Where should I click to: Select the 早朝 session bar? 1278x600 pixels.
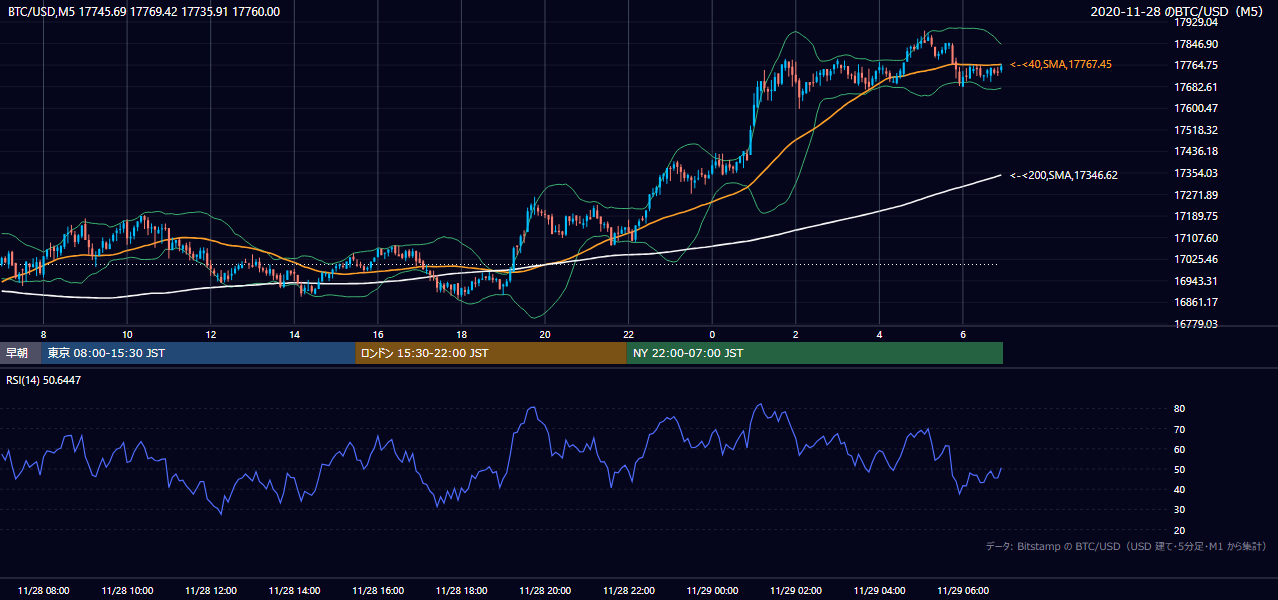pos(21,353)
